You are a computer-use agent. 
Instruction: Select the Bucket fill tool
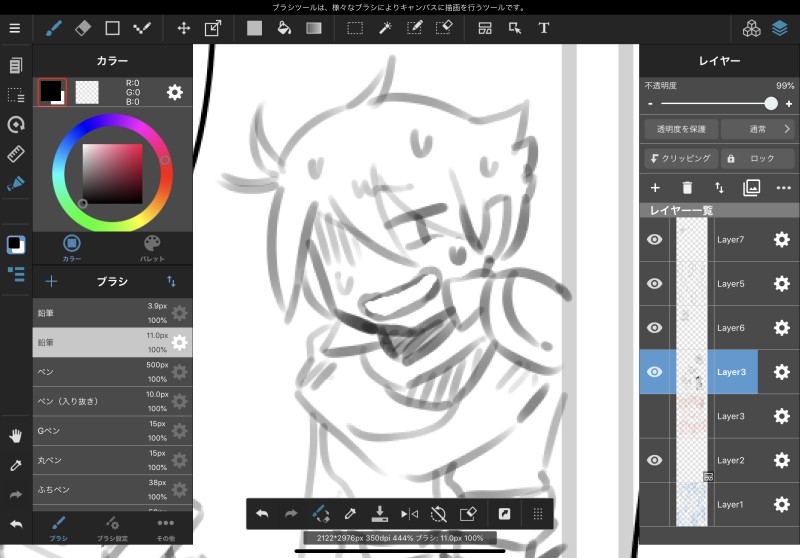click(x=284, y=28)
